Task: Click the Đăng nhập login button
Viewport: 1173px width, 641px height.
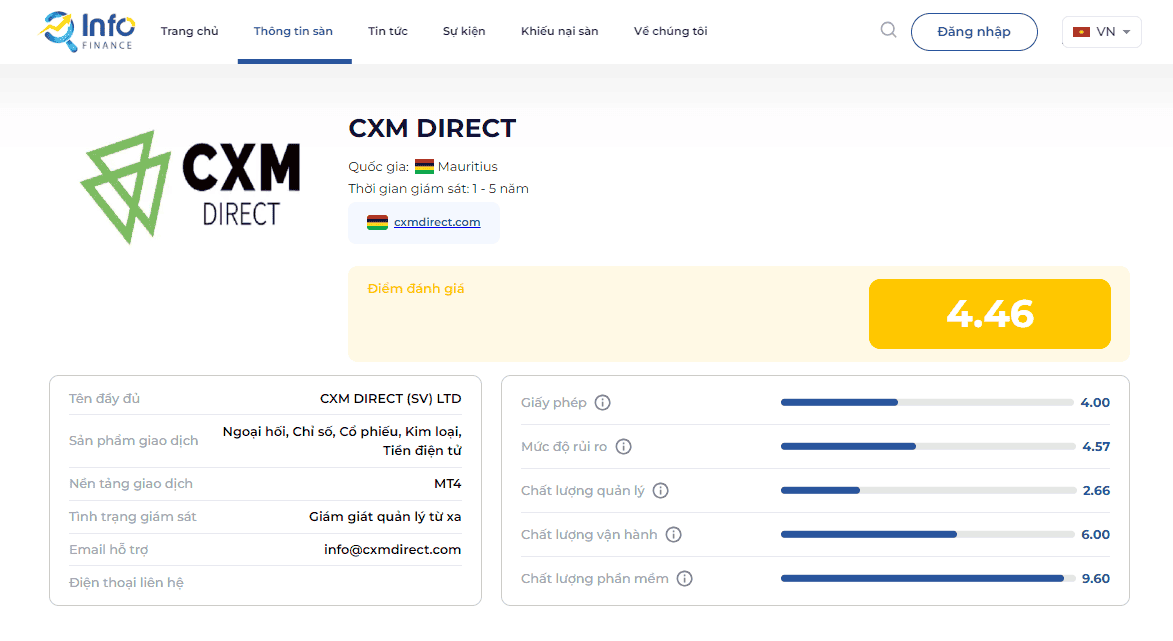Action: 974,32
